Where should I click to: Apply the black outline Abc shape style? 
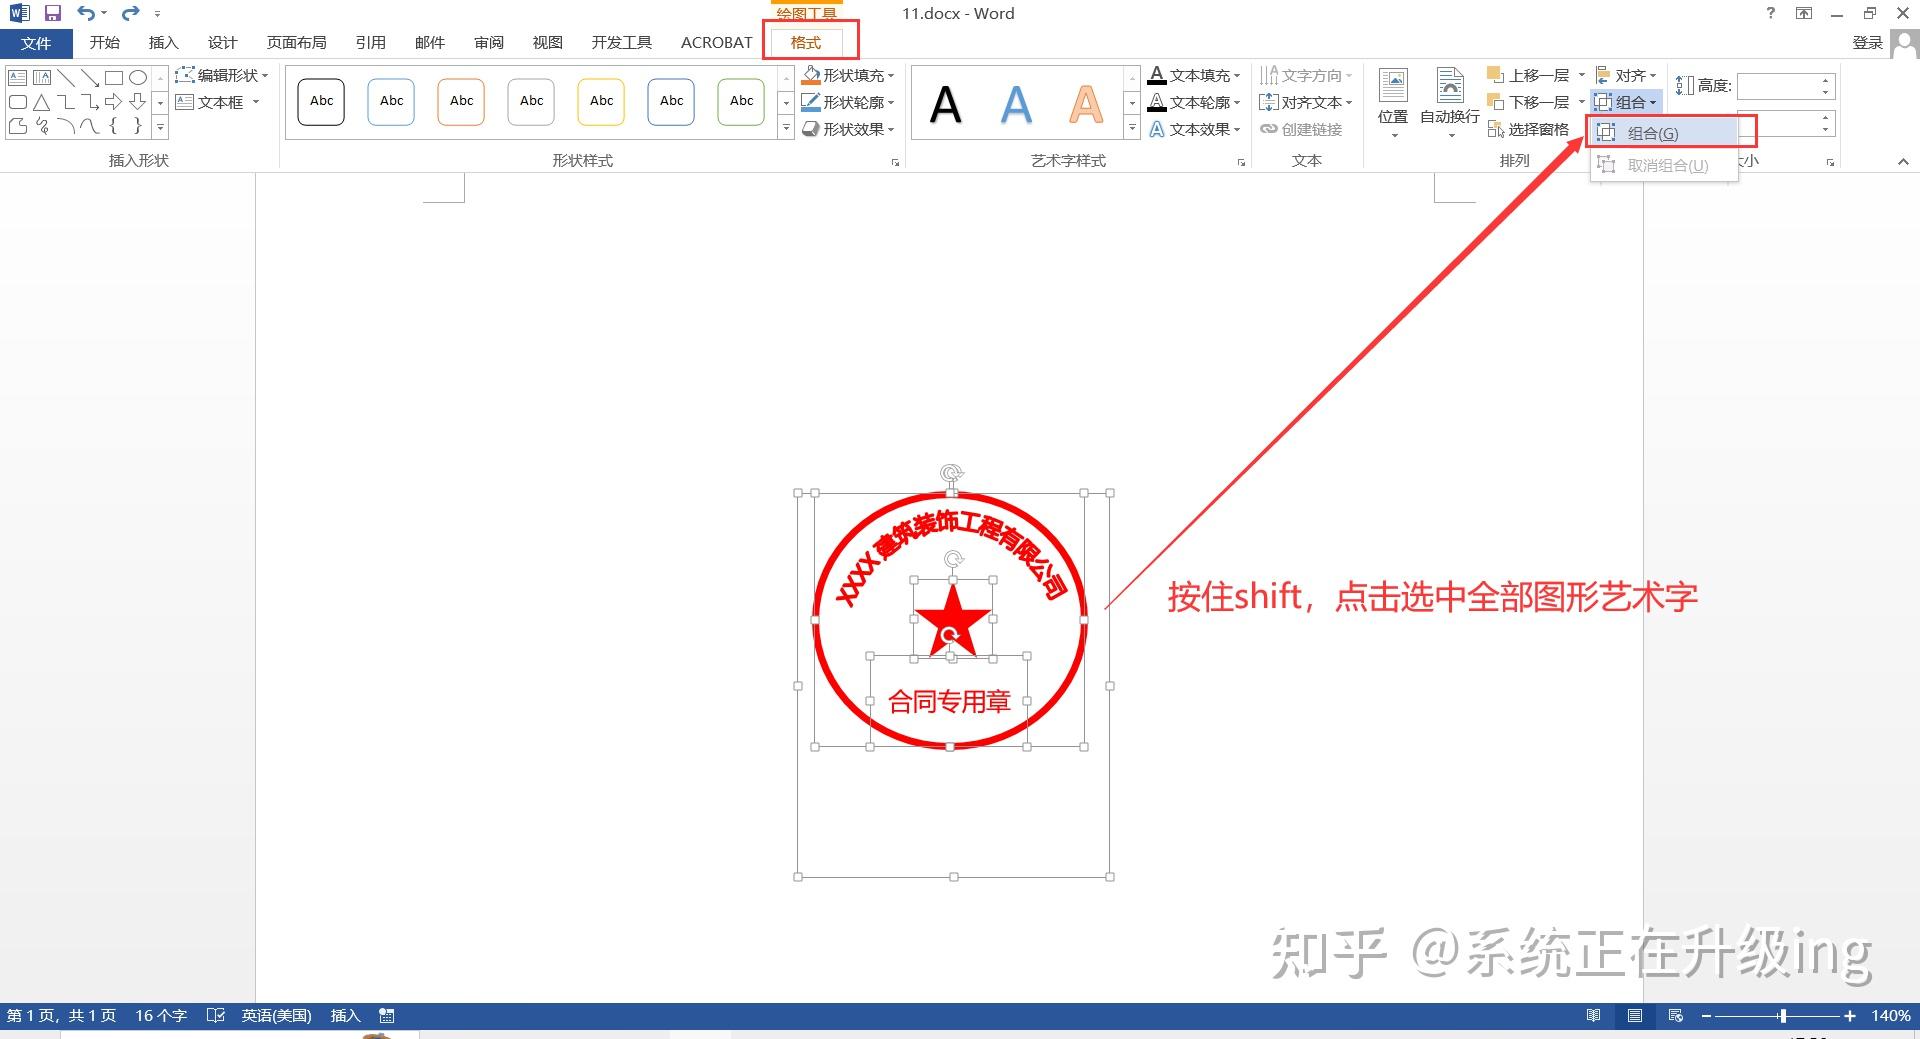point(322,102)
